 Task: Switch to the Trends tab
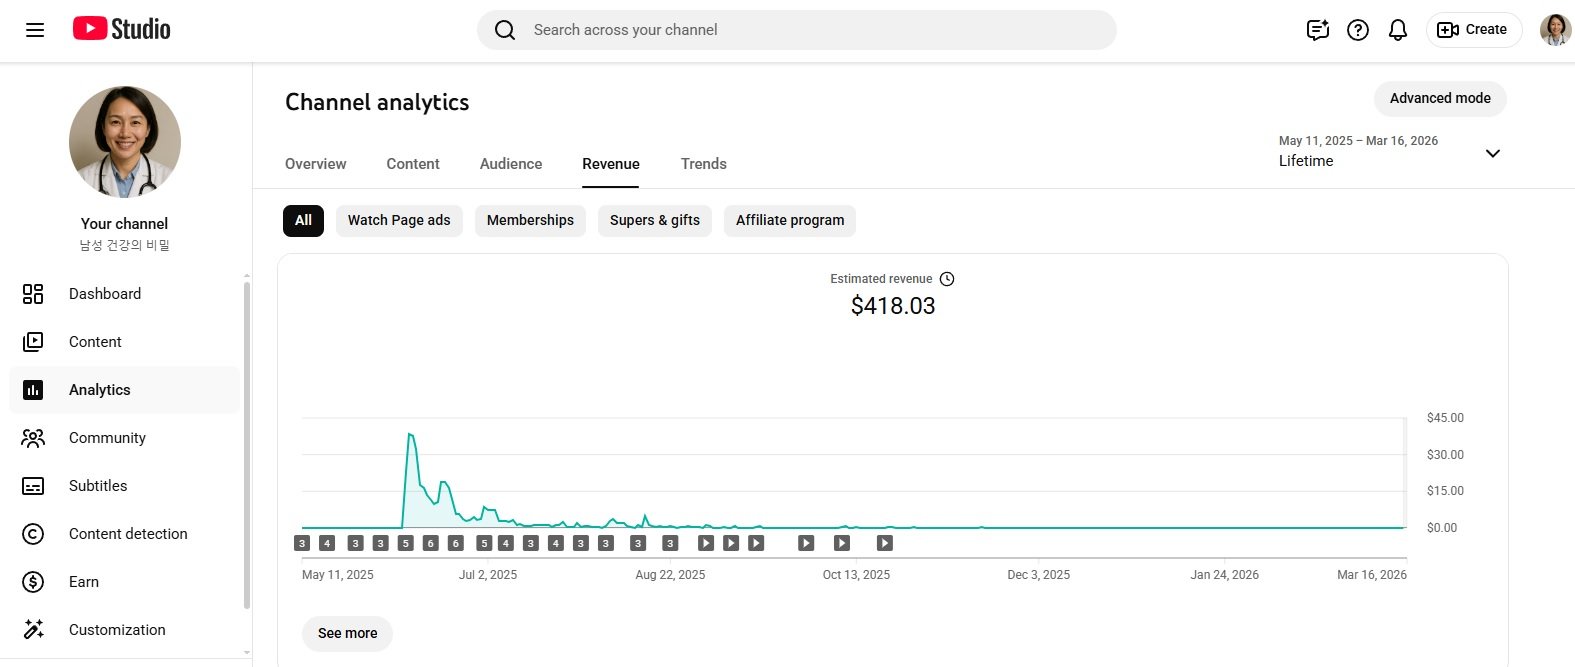(703, 164)
